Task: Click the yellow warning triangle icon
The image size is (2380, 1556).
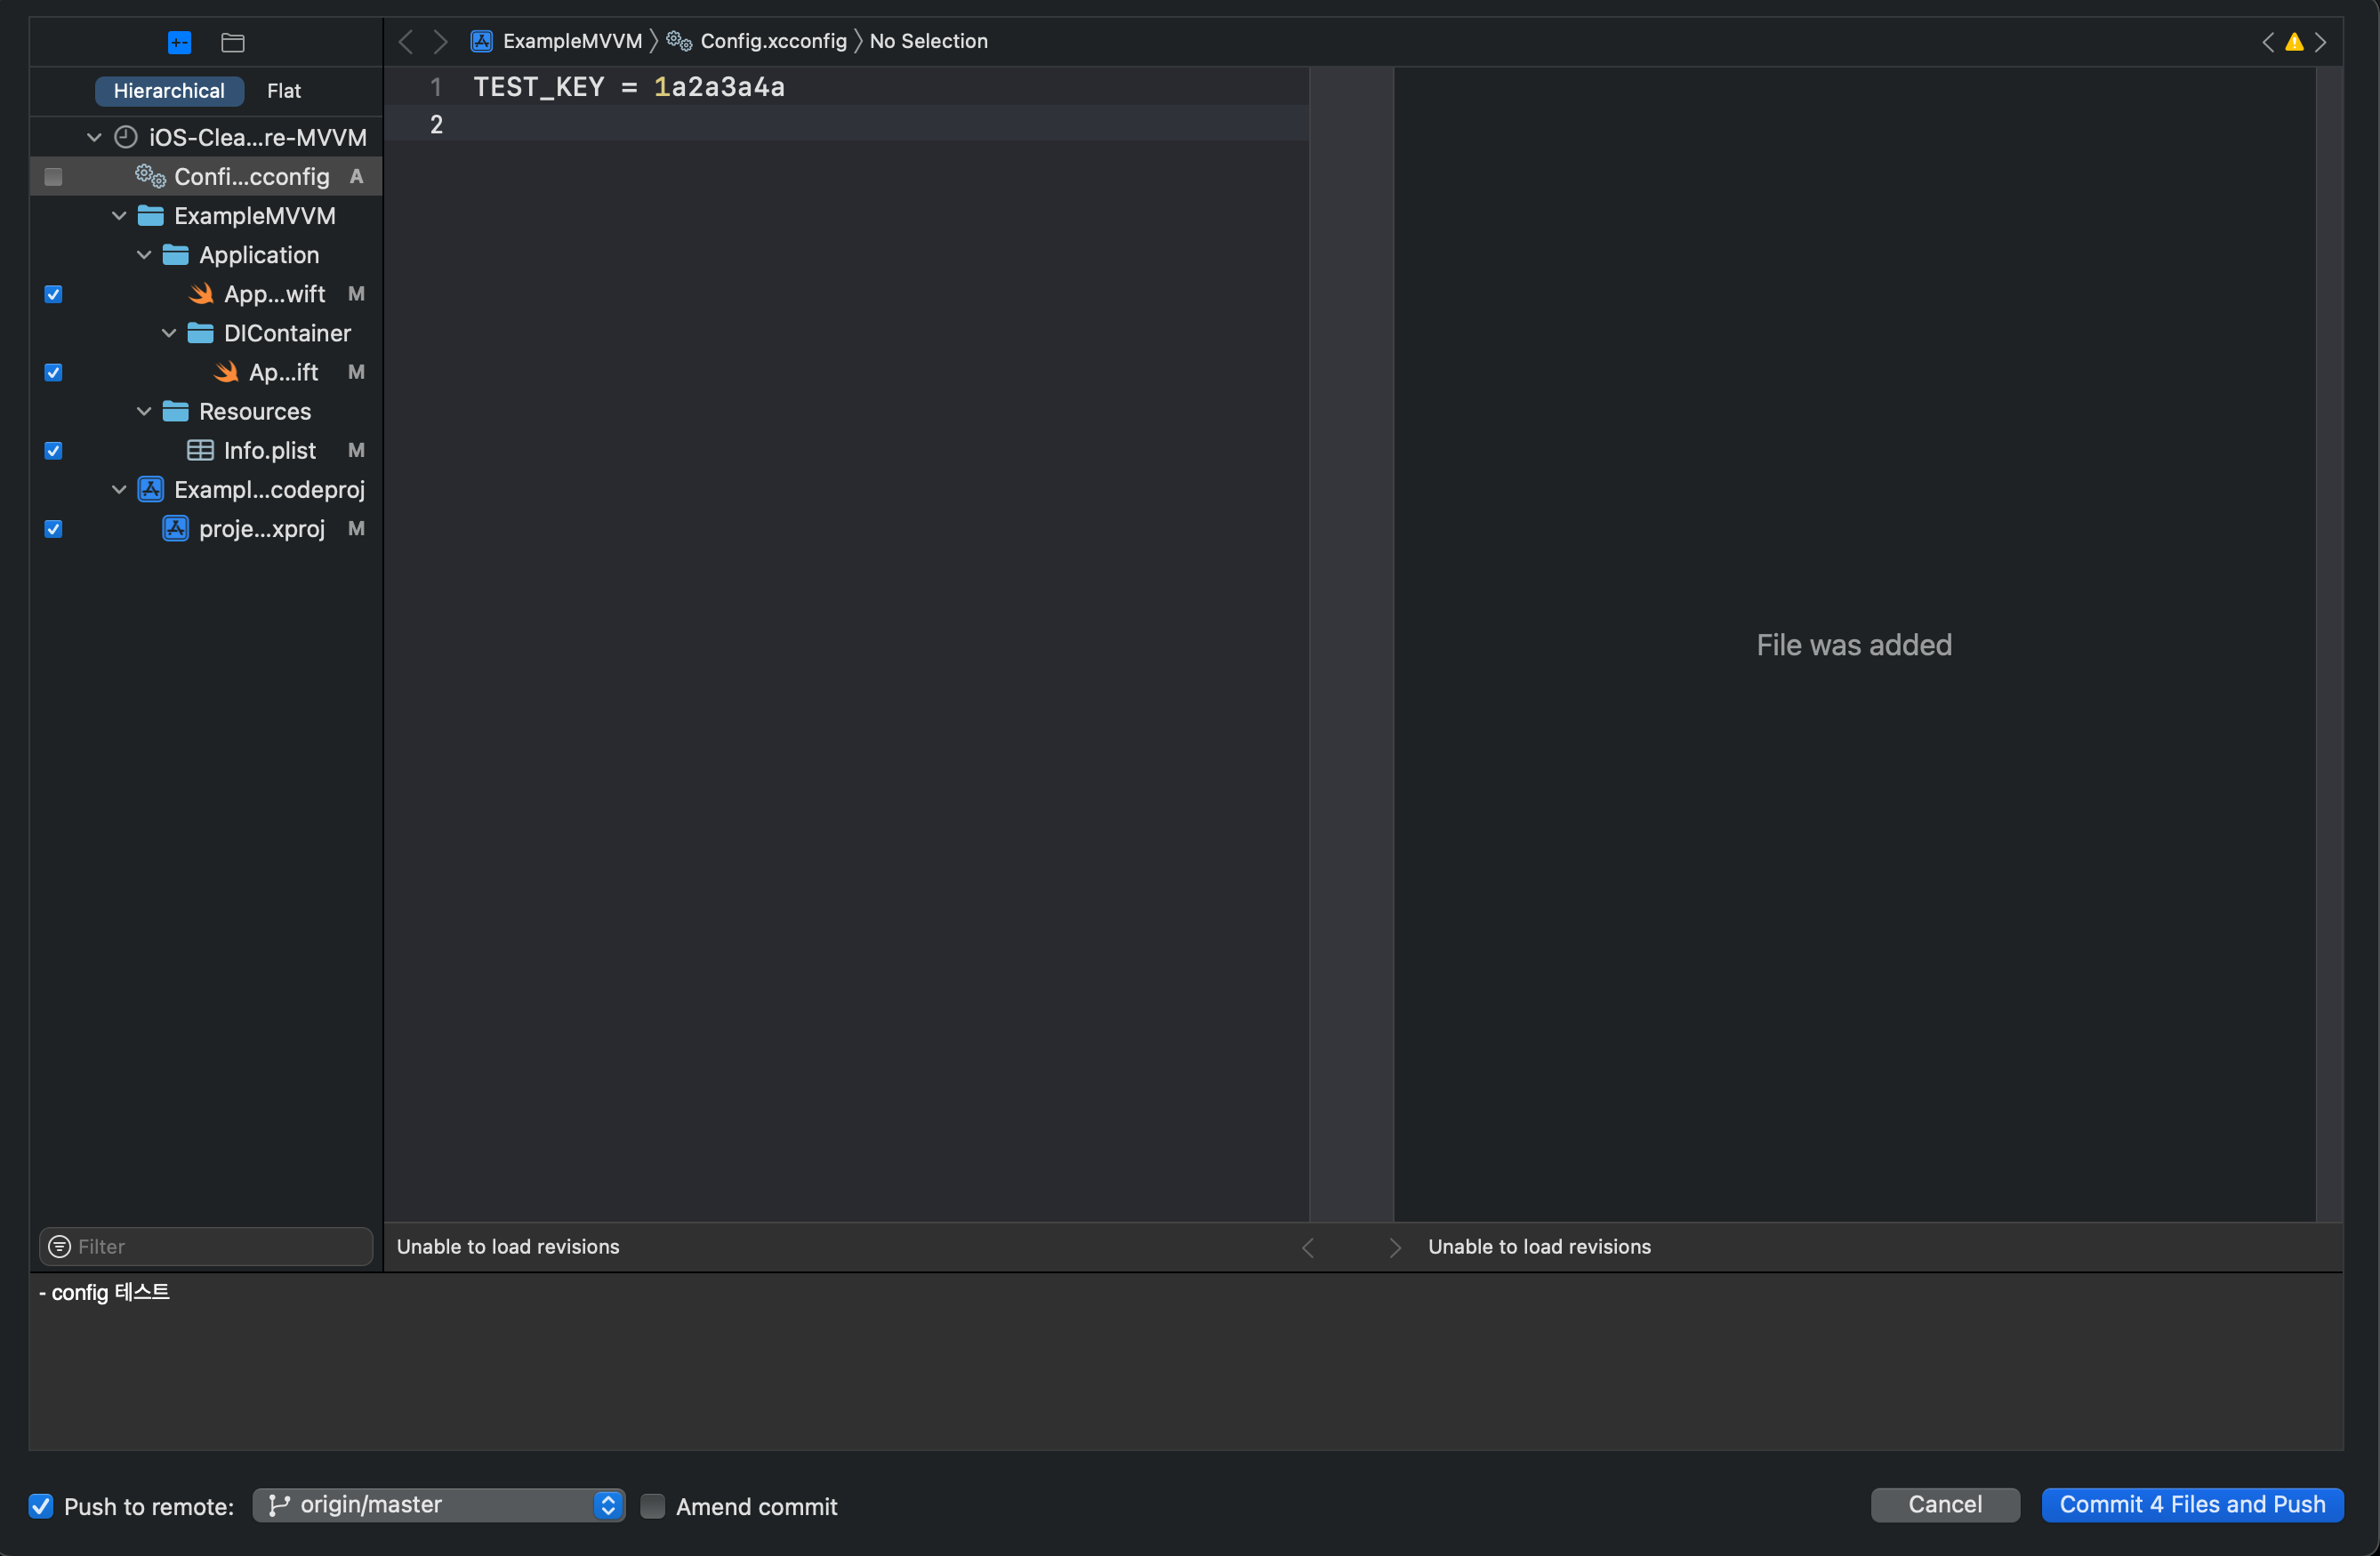Action: click(x=2294, y=42)
